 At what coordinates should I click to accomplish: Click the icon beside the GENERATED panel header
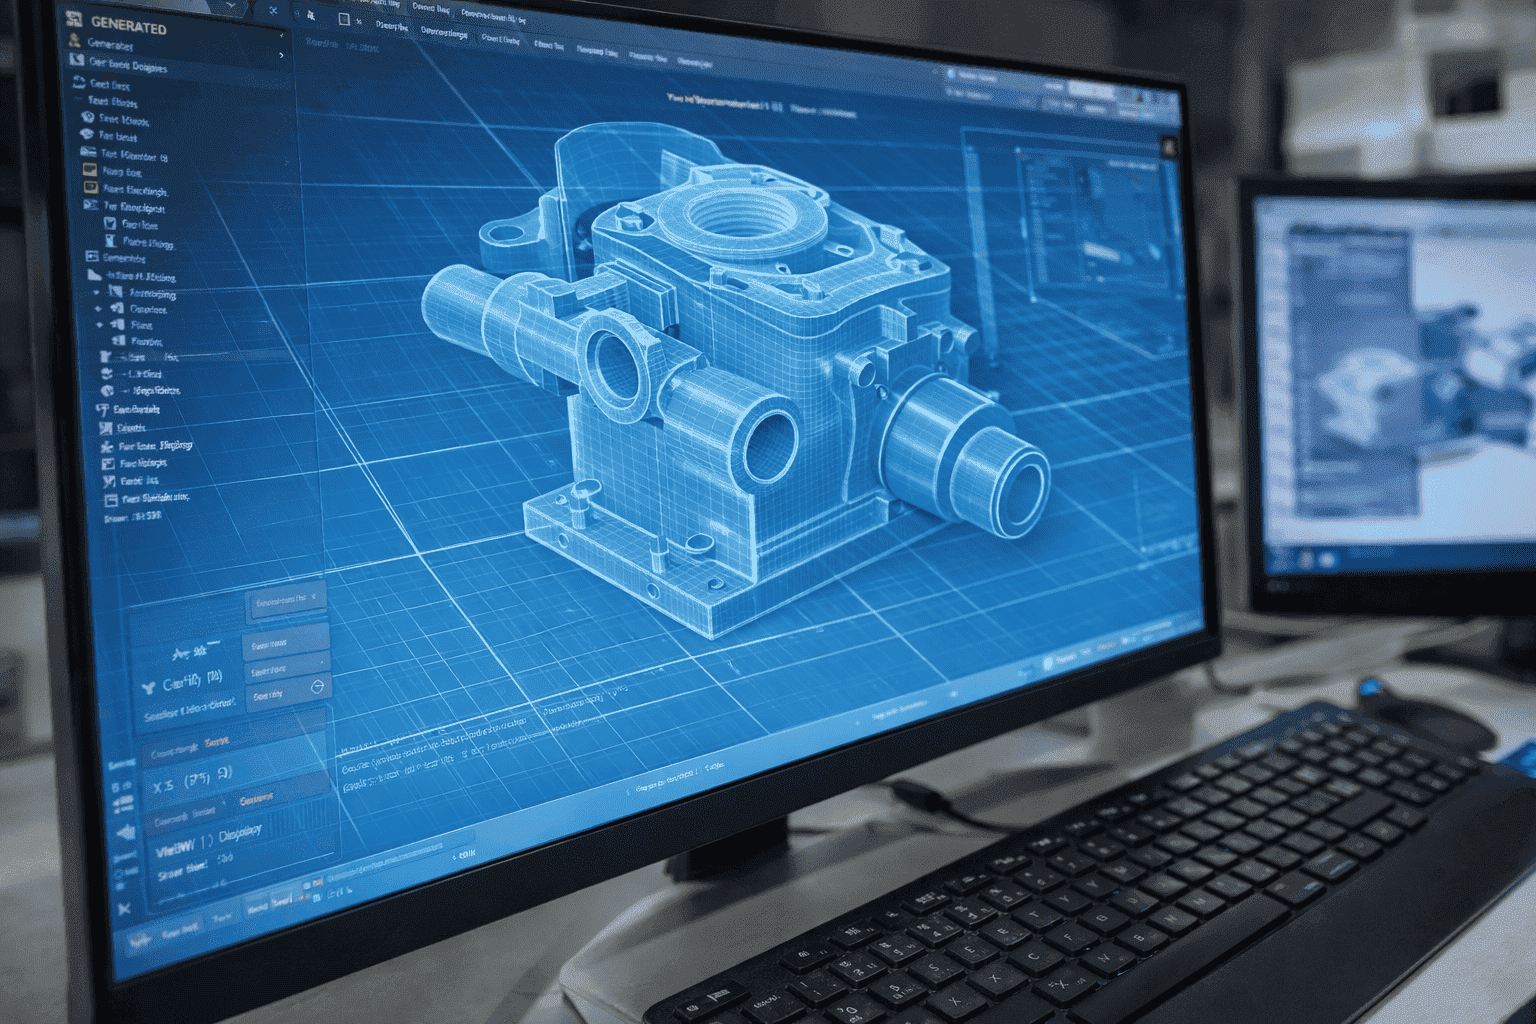(x=73, y=19)
